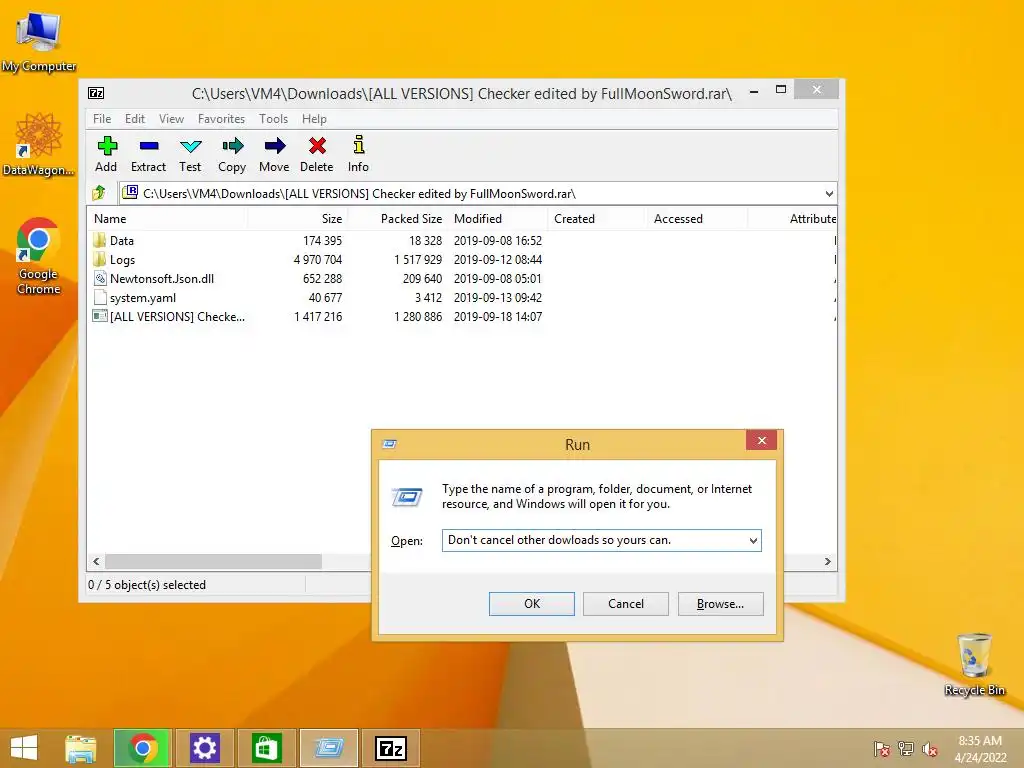The image size is (1024, 768).
Task: Expand the Run dialog Open dropdown arrow
Action: tap(753, 541)
